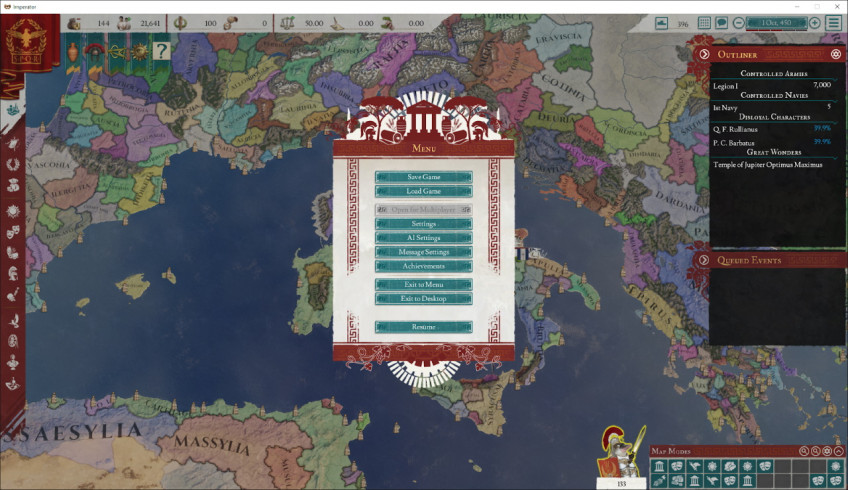Open the question mark help icon
848x490 pixels.
pos(161,51)
